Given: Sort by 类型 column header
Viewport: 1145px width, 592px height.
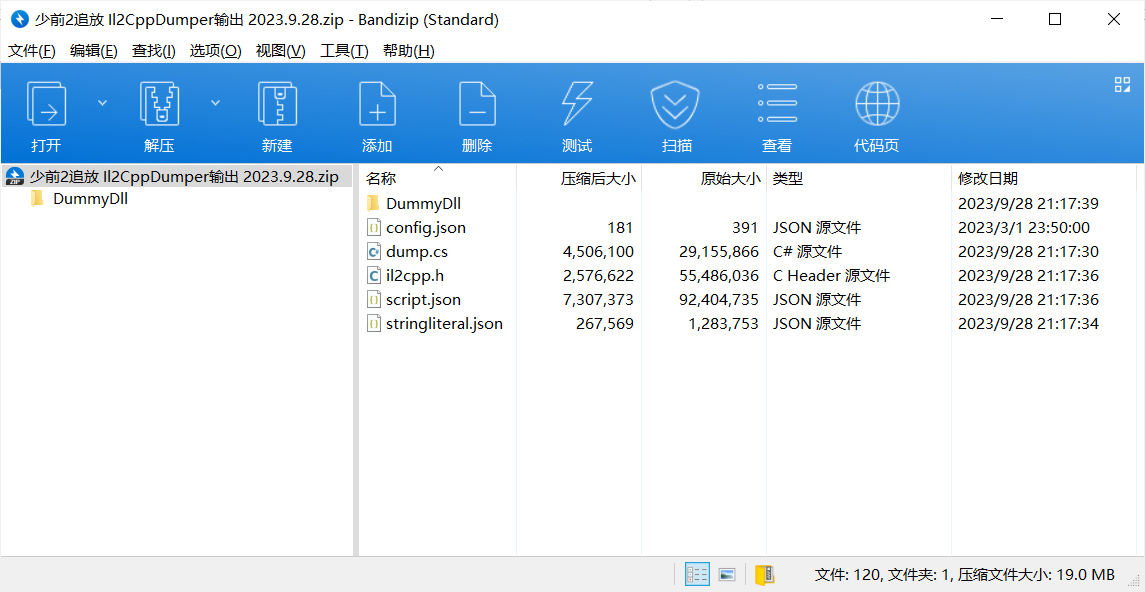Looking at the screenshot, I should point(859,178).
